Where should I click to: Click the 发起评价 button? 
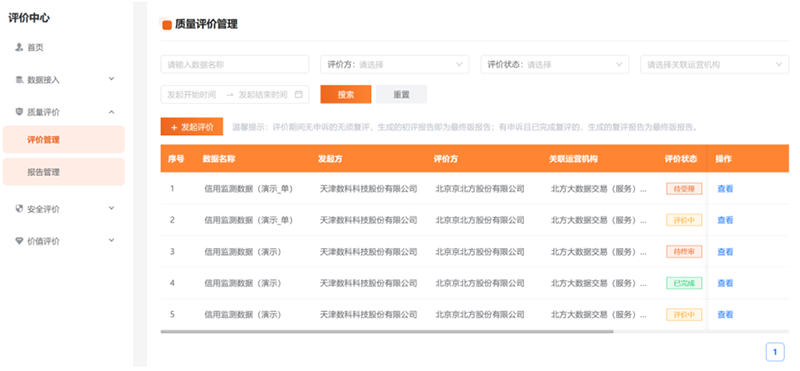click(x=192, y=127)
